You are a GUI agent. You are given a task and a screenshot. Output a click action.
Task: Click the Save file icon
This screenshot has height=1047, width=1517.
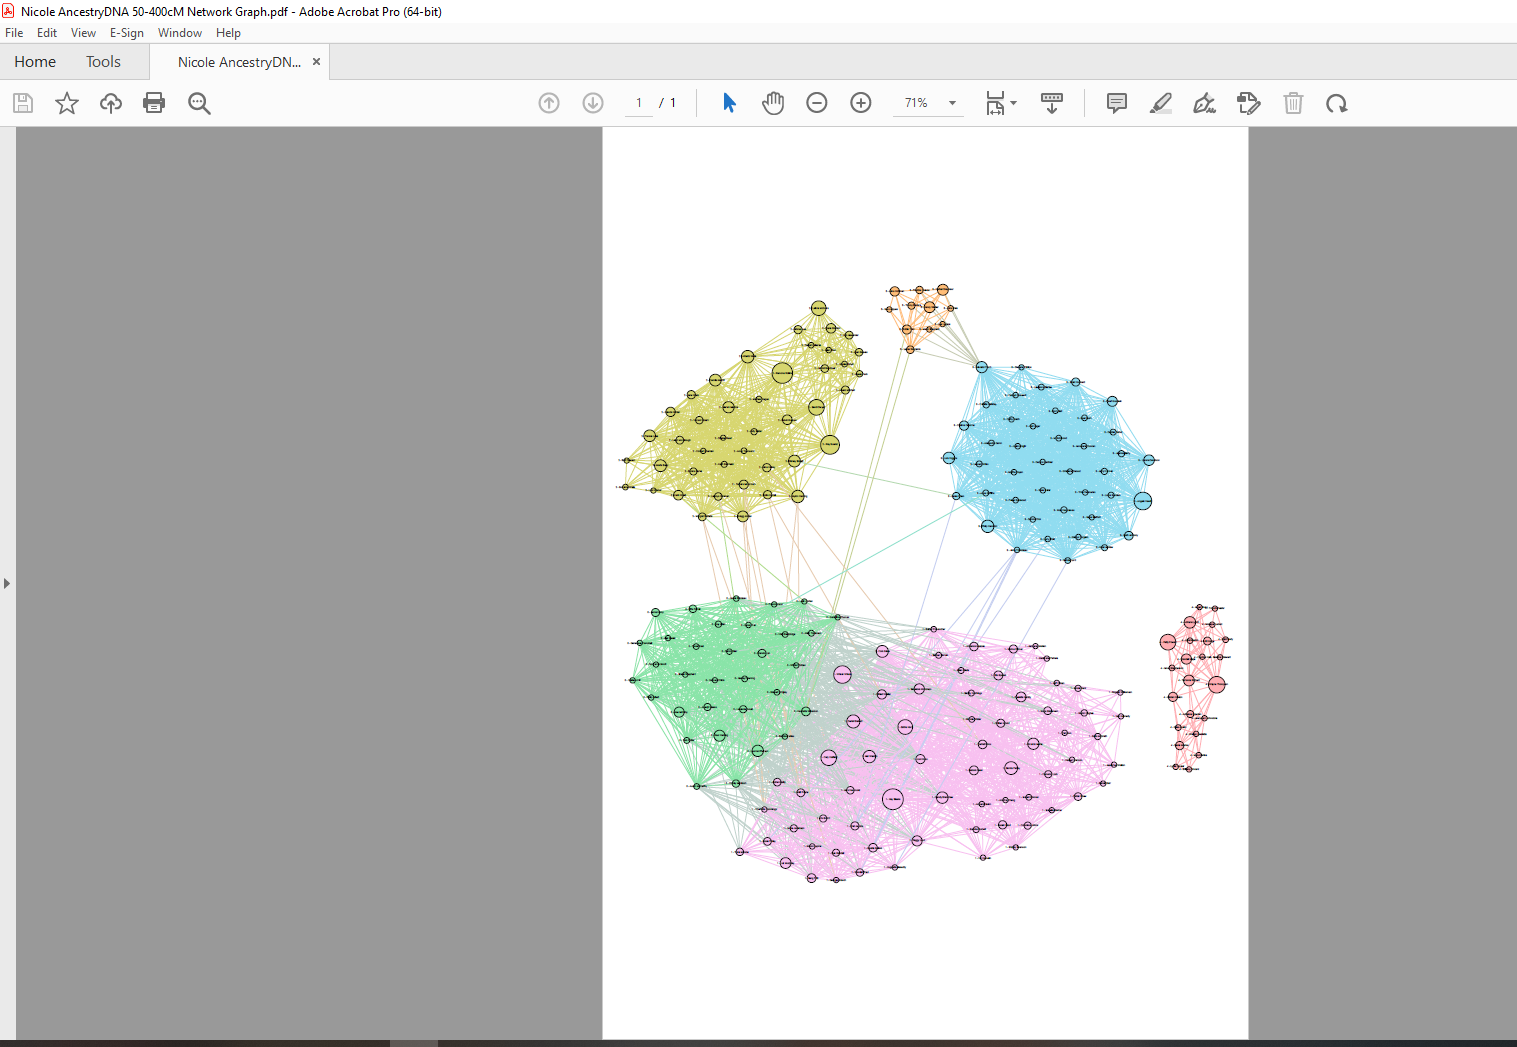click(x=23, y=103)
